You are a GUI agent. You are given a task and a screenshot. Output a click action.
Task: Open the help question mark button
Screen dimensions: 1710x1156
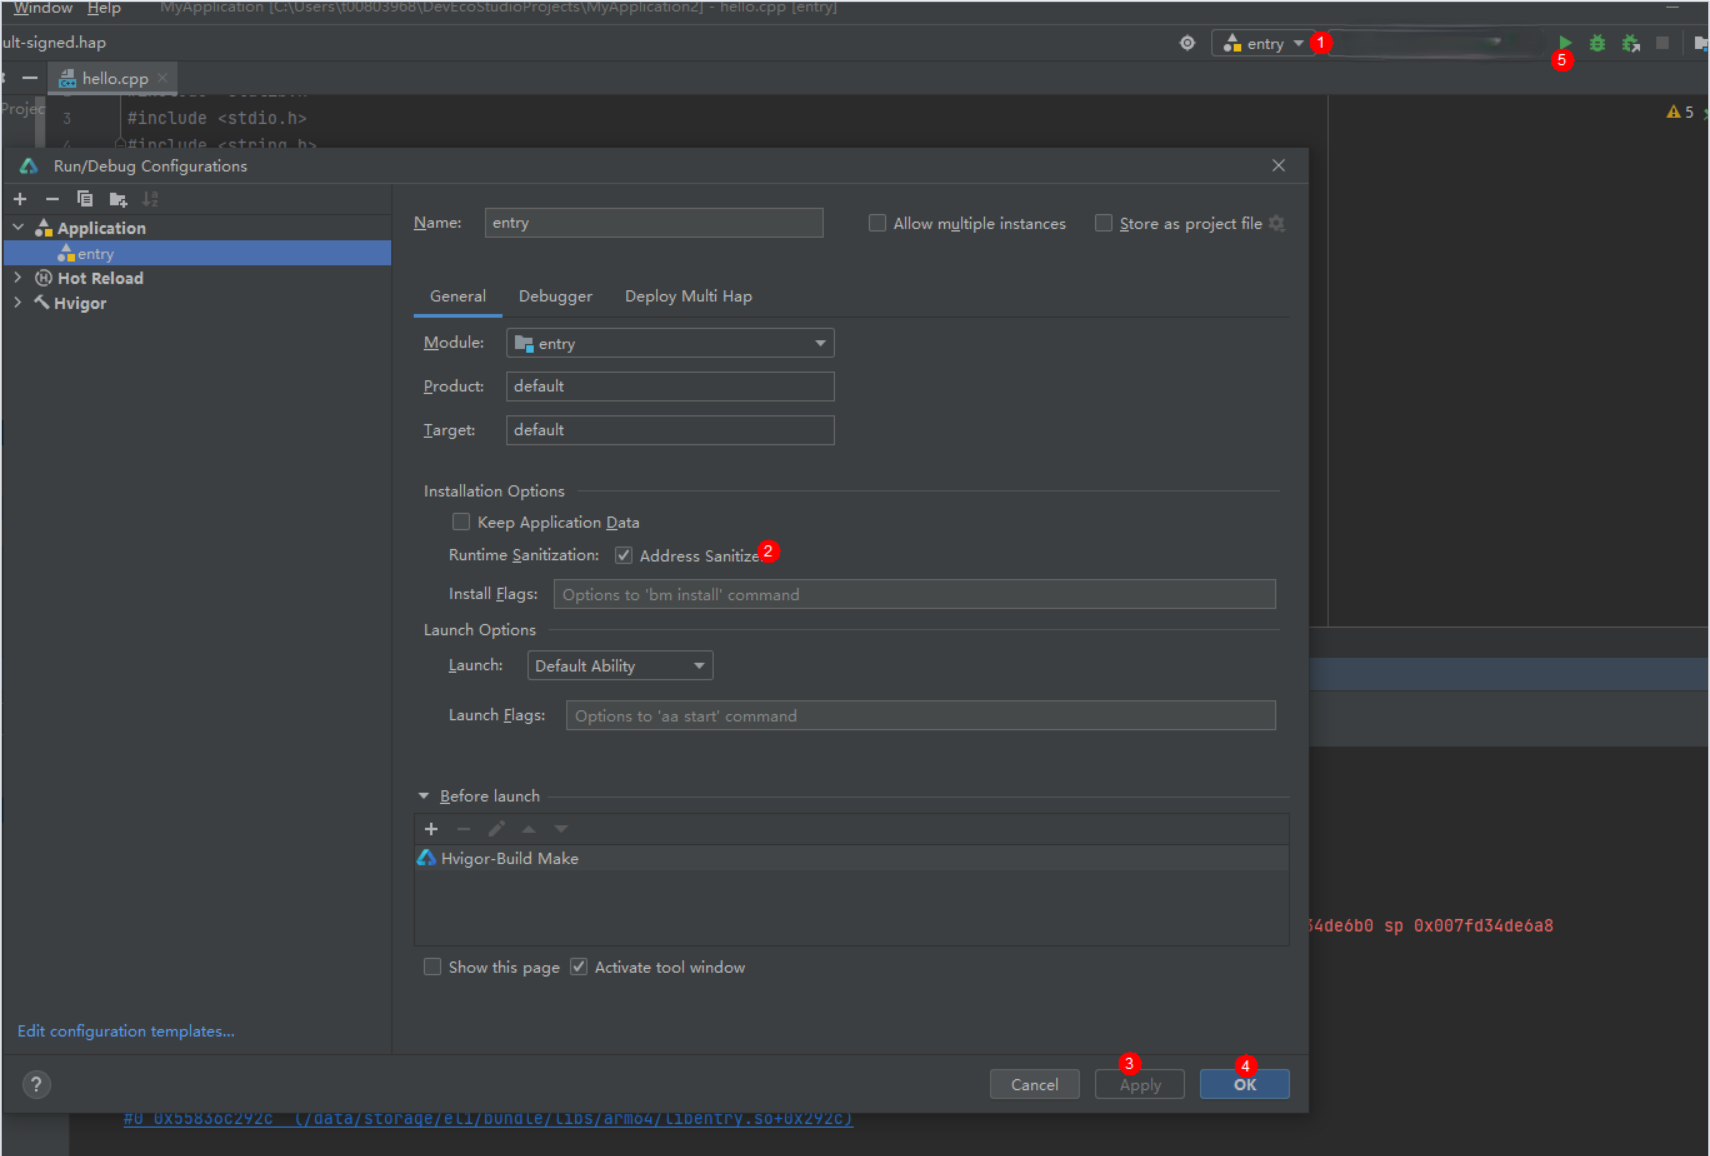tap(37, 1085)
